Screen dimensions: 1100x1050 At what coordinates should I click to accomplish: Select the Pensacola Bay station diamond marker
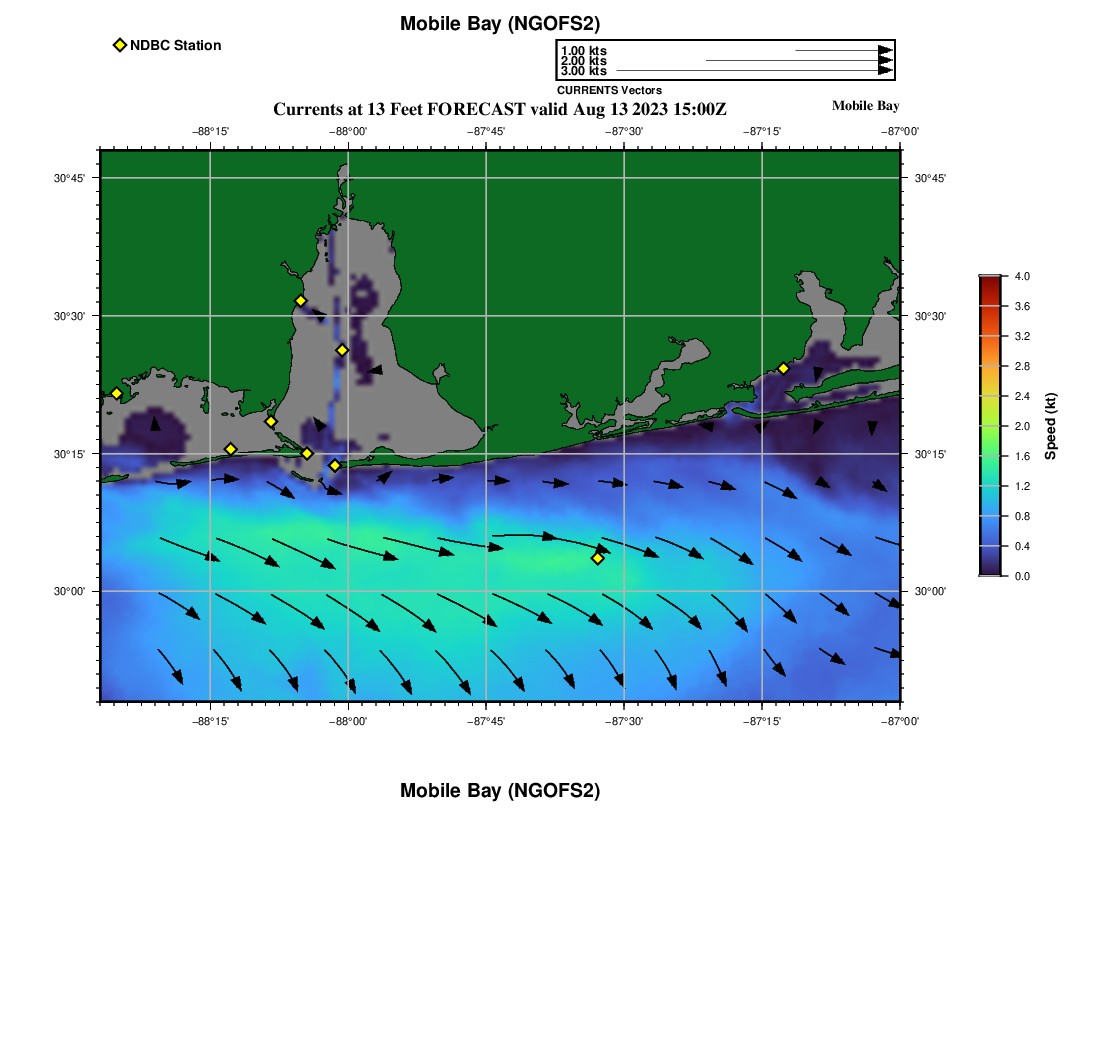(x=784, y=368)
